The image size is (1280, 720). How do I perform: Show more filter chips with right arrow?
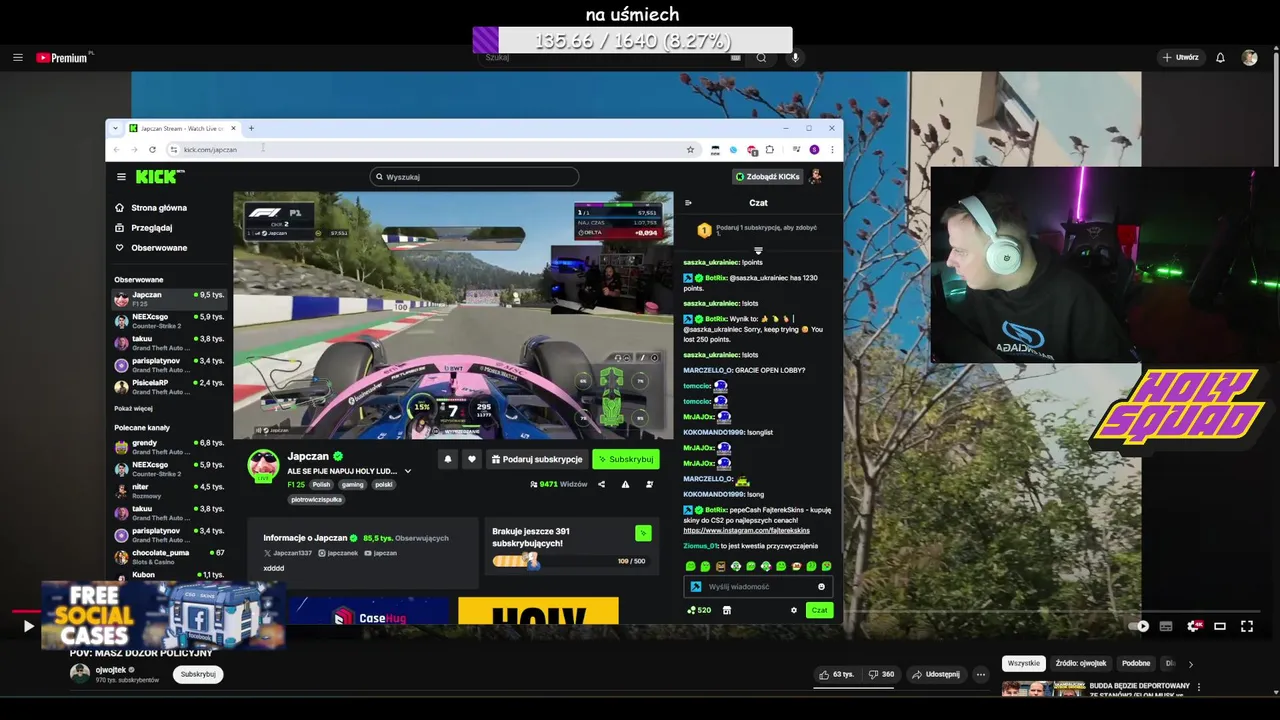pos(1190,664)
